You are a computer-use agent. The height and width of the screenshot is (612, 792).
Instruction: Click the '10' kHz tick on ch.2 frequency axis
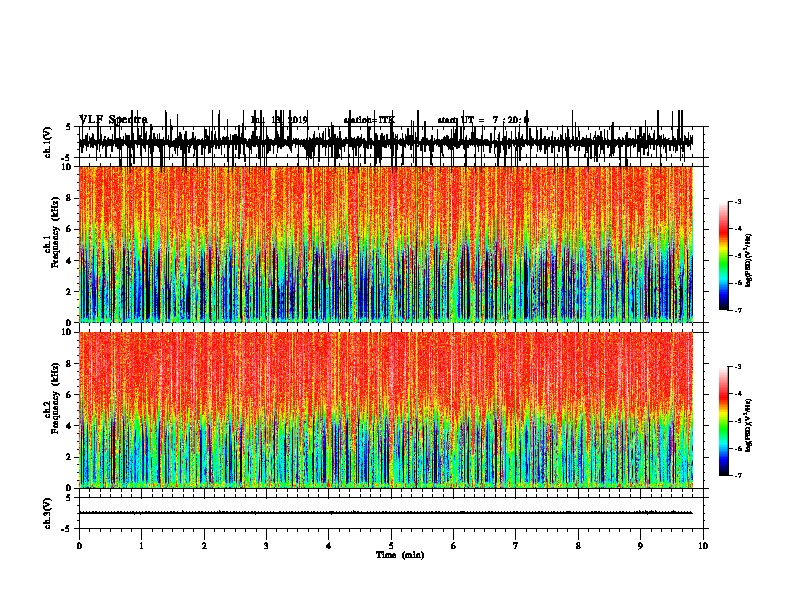pyautogui.click(x=68, y=332)
